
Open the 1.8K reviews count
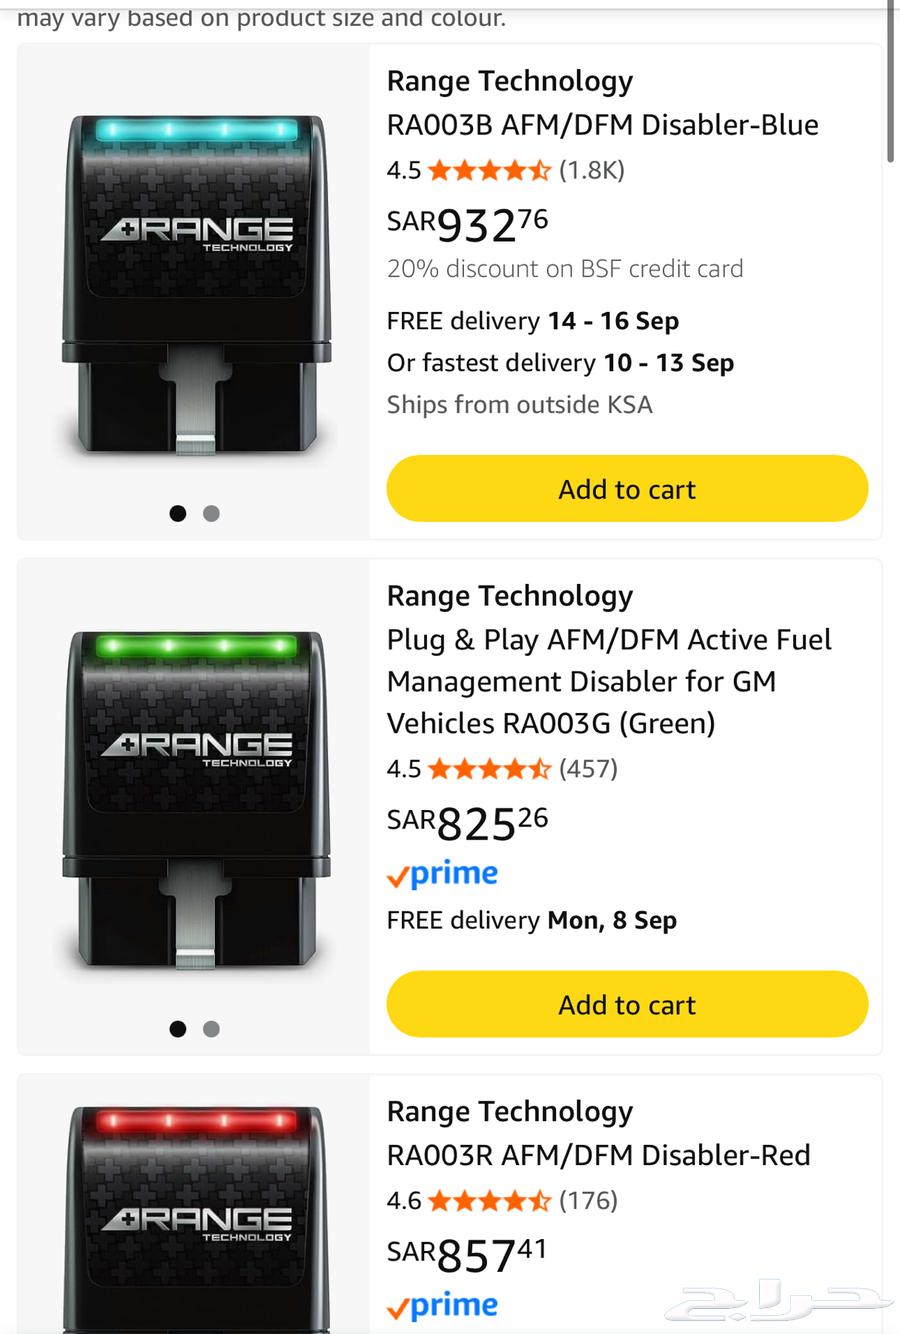pyautogui.click(x=592, y=171)
